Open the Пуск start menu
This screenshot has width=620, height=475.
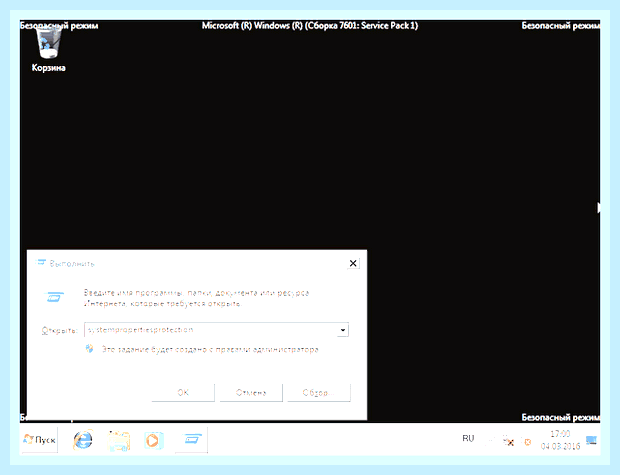[40, 440]
